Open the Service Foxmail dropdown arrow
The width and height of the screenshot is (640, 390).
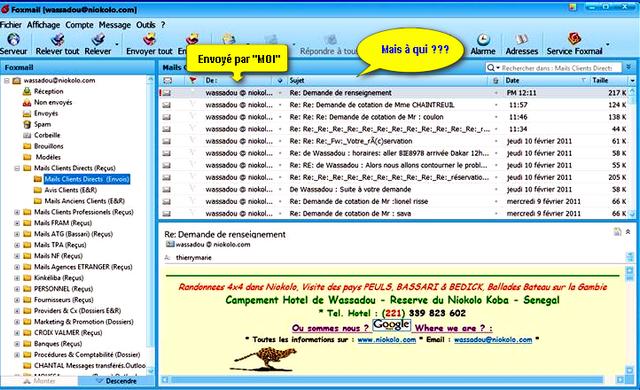[x=608, y=44]
